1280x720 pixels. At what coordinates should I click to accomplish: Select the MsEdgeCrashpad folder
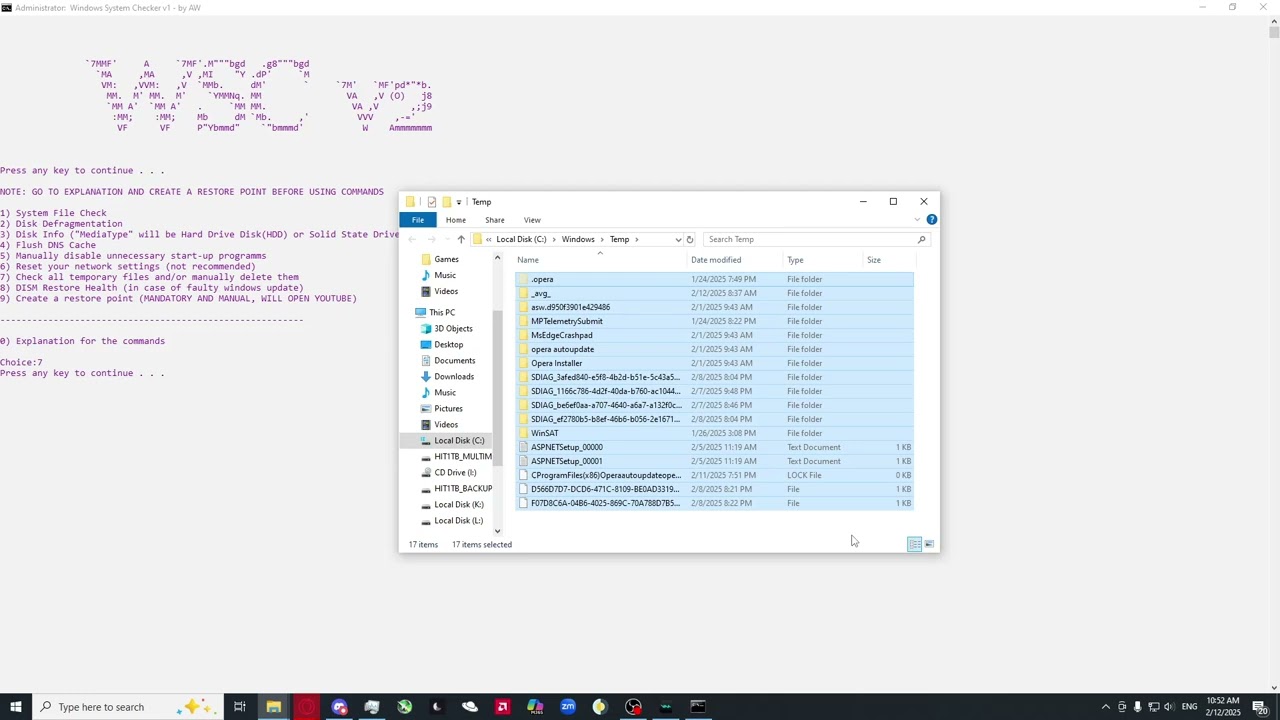click(562, 335)
